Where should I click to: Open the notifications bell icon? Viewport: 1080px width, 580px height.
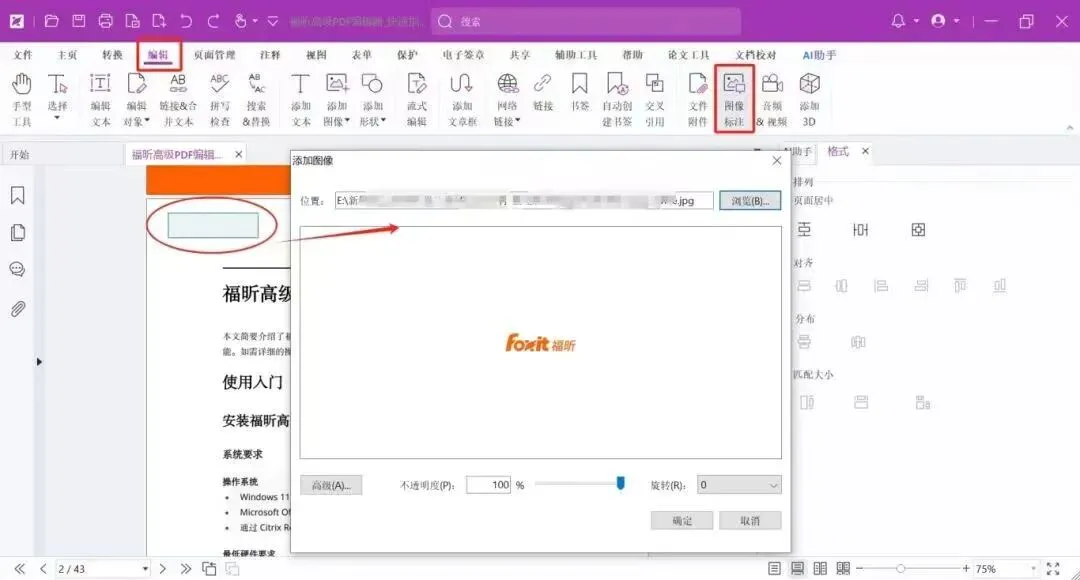click(897, 21)
